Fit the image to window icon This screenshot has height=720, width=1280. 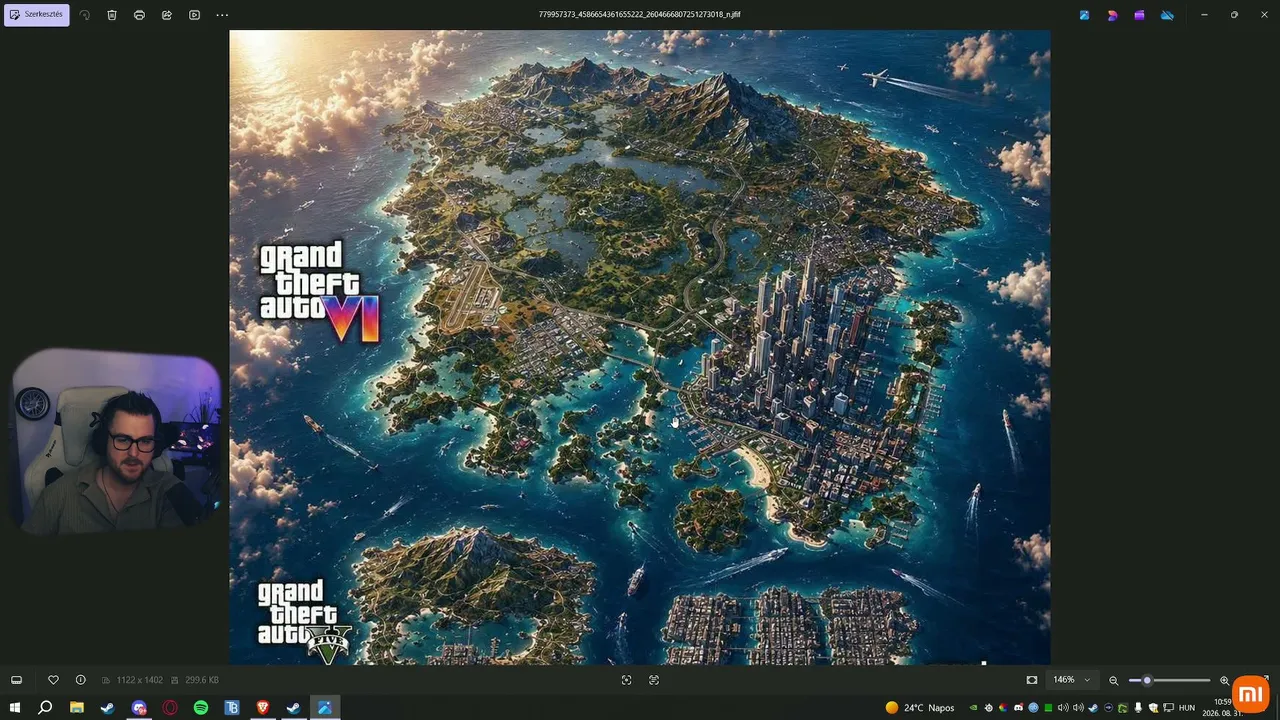tap(1032, 680)
